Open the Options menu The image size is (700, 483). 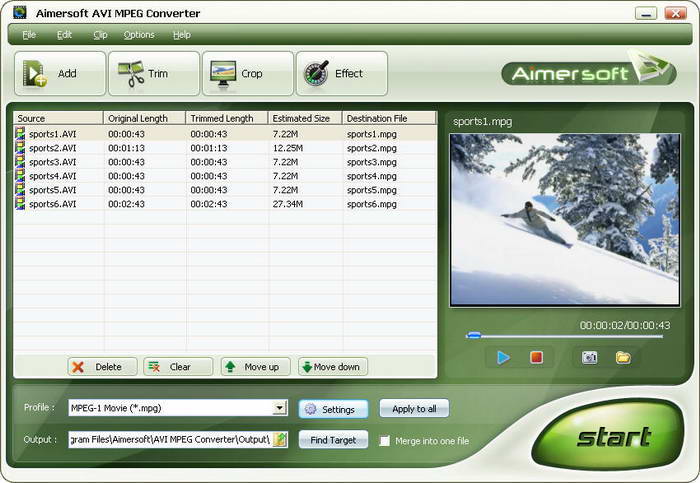point(139,35)
